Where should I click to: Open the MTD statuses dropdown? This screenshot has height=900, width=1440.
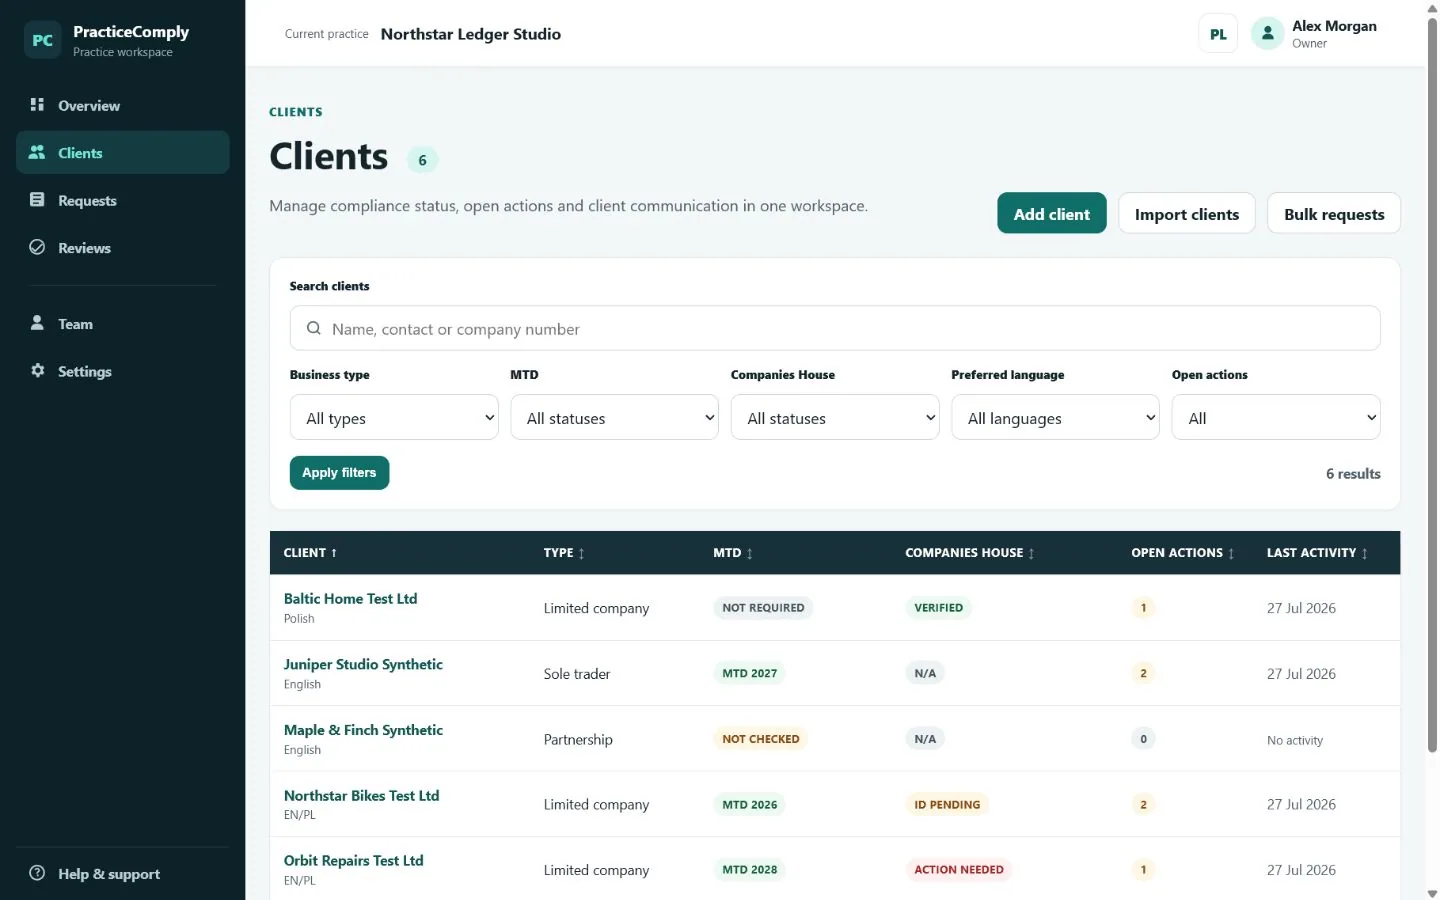pos(614,417)
